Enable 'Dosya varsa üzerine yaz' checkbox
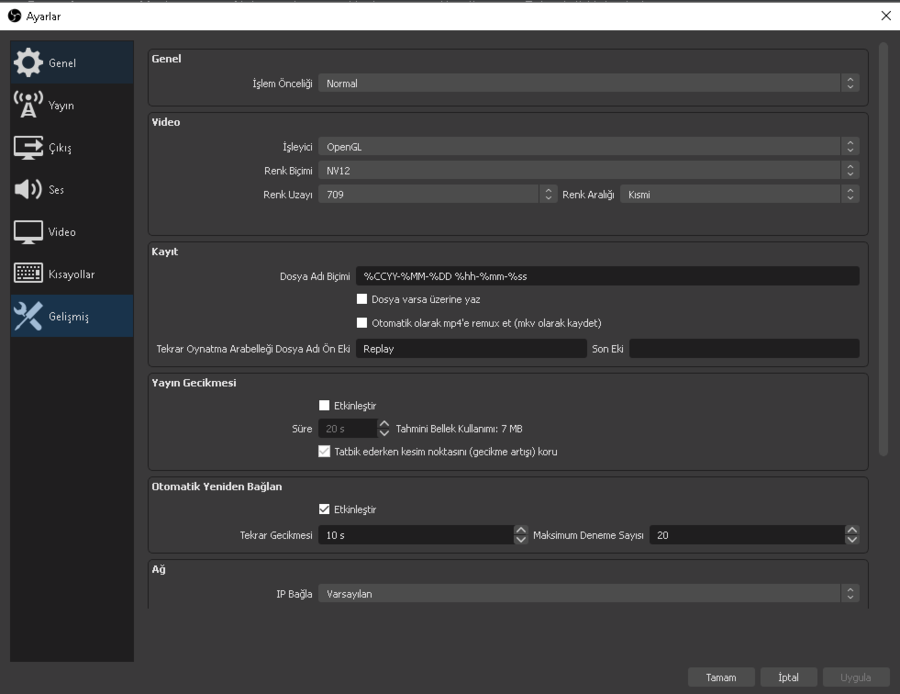This screenshot has height=694, width=900. click(362, 299)
